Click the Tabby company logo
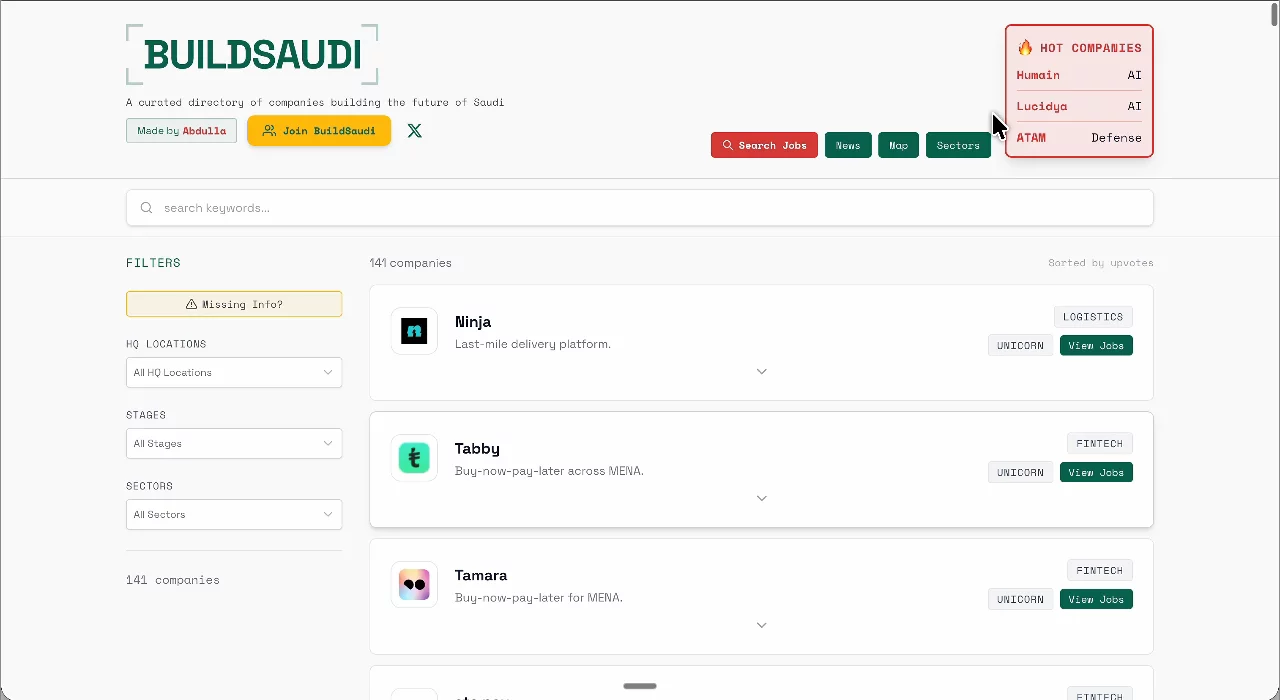 pyautogui.click(x=414, y=458)
